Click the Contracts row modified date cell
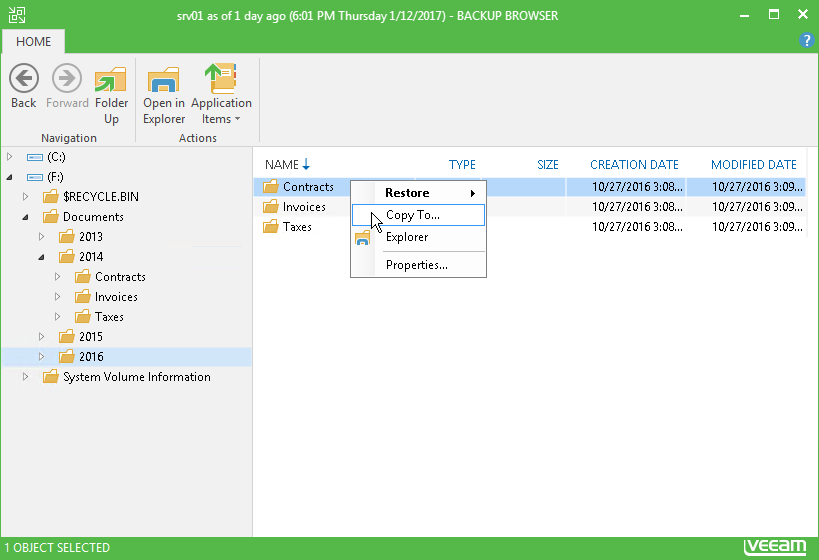 point(757,186)
